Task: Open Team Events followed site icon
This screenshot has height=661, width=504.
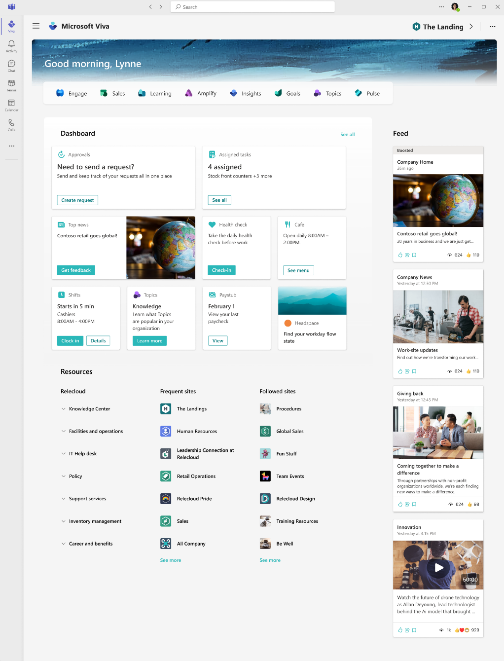Action: pyautogui.click(x=265, y=476)
